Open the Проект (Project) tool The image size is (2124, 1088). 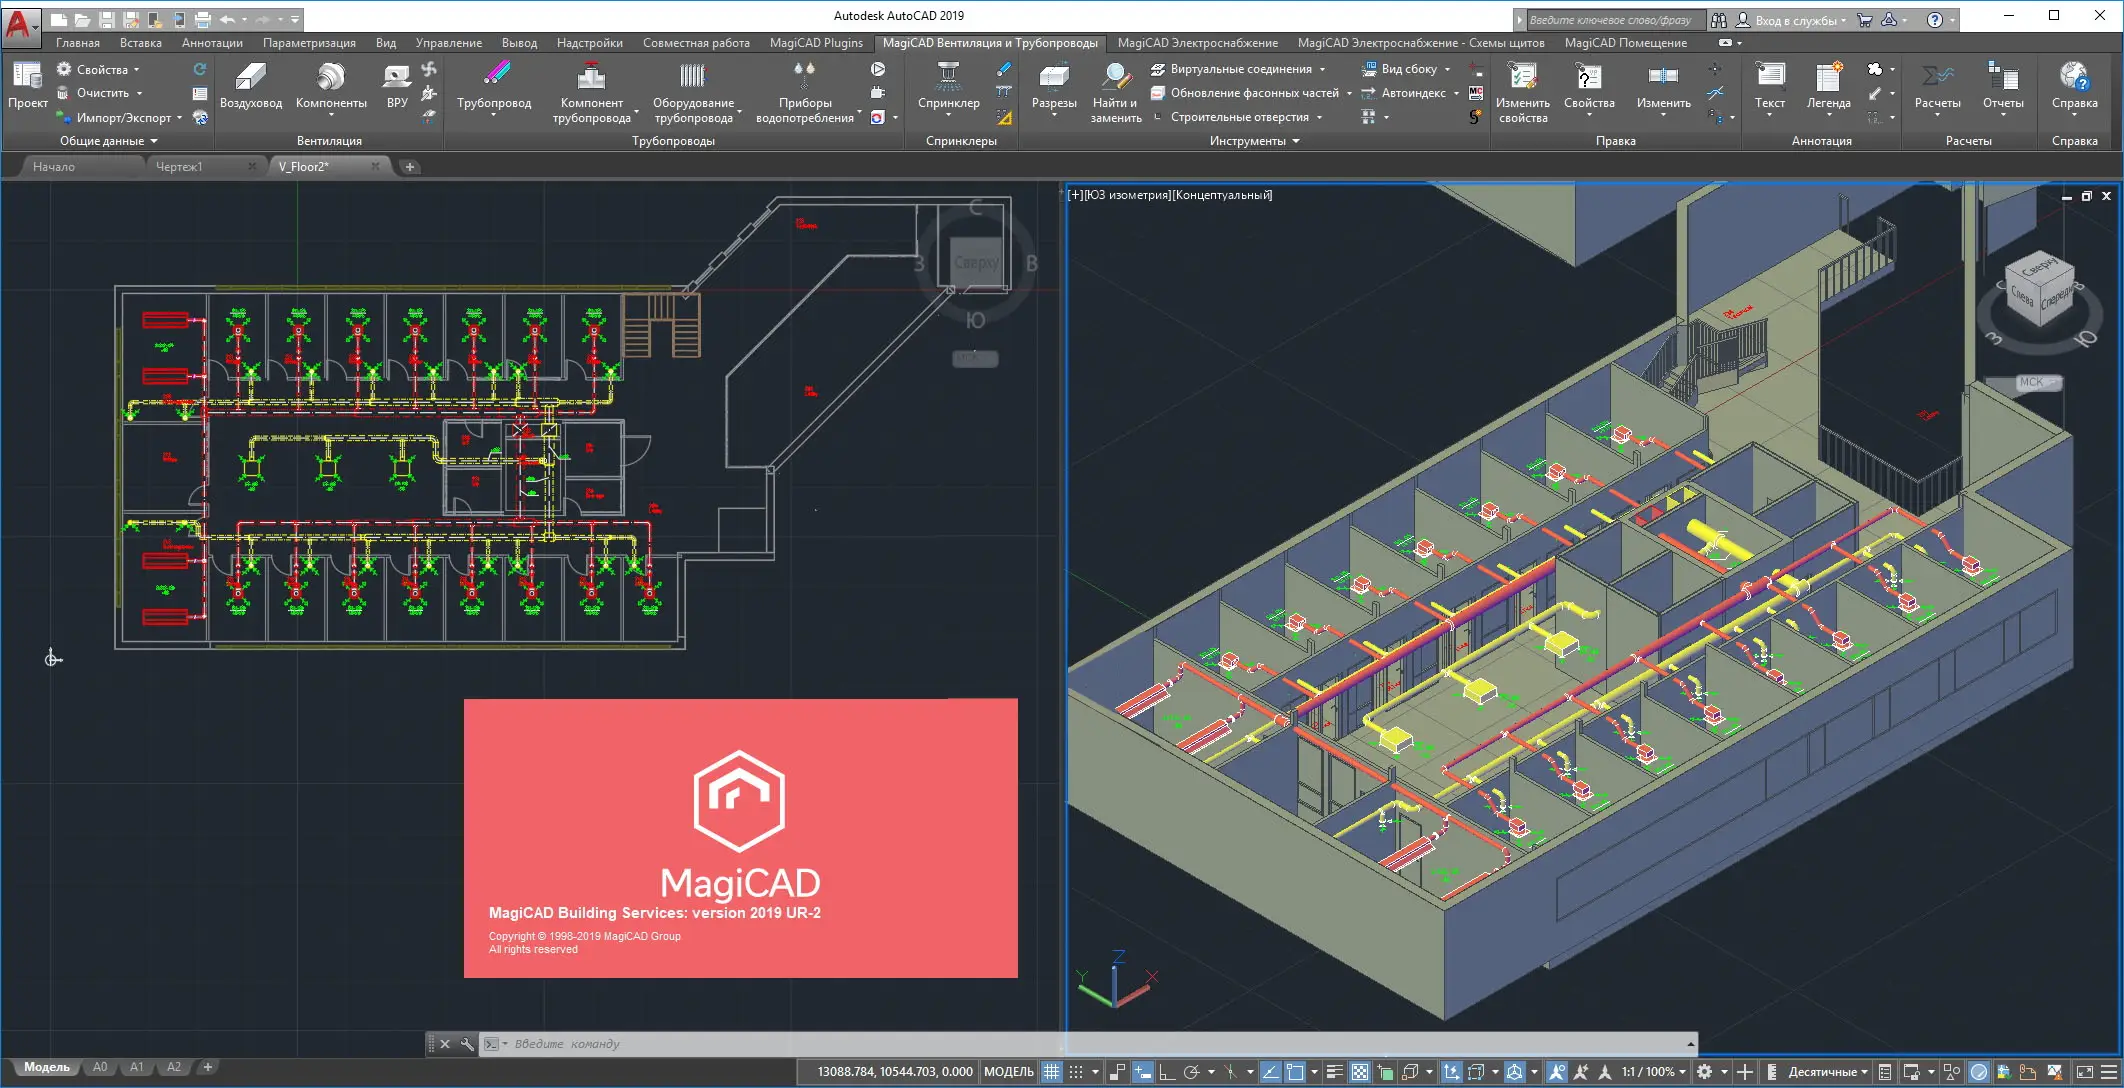pos(27,85)
